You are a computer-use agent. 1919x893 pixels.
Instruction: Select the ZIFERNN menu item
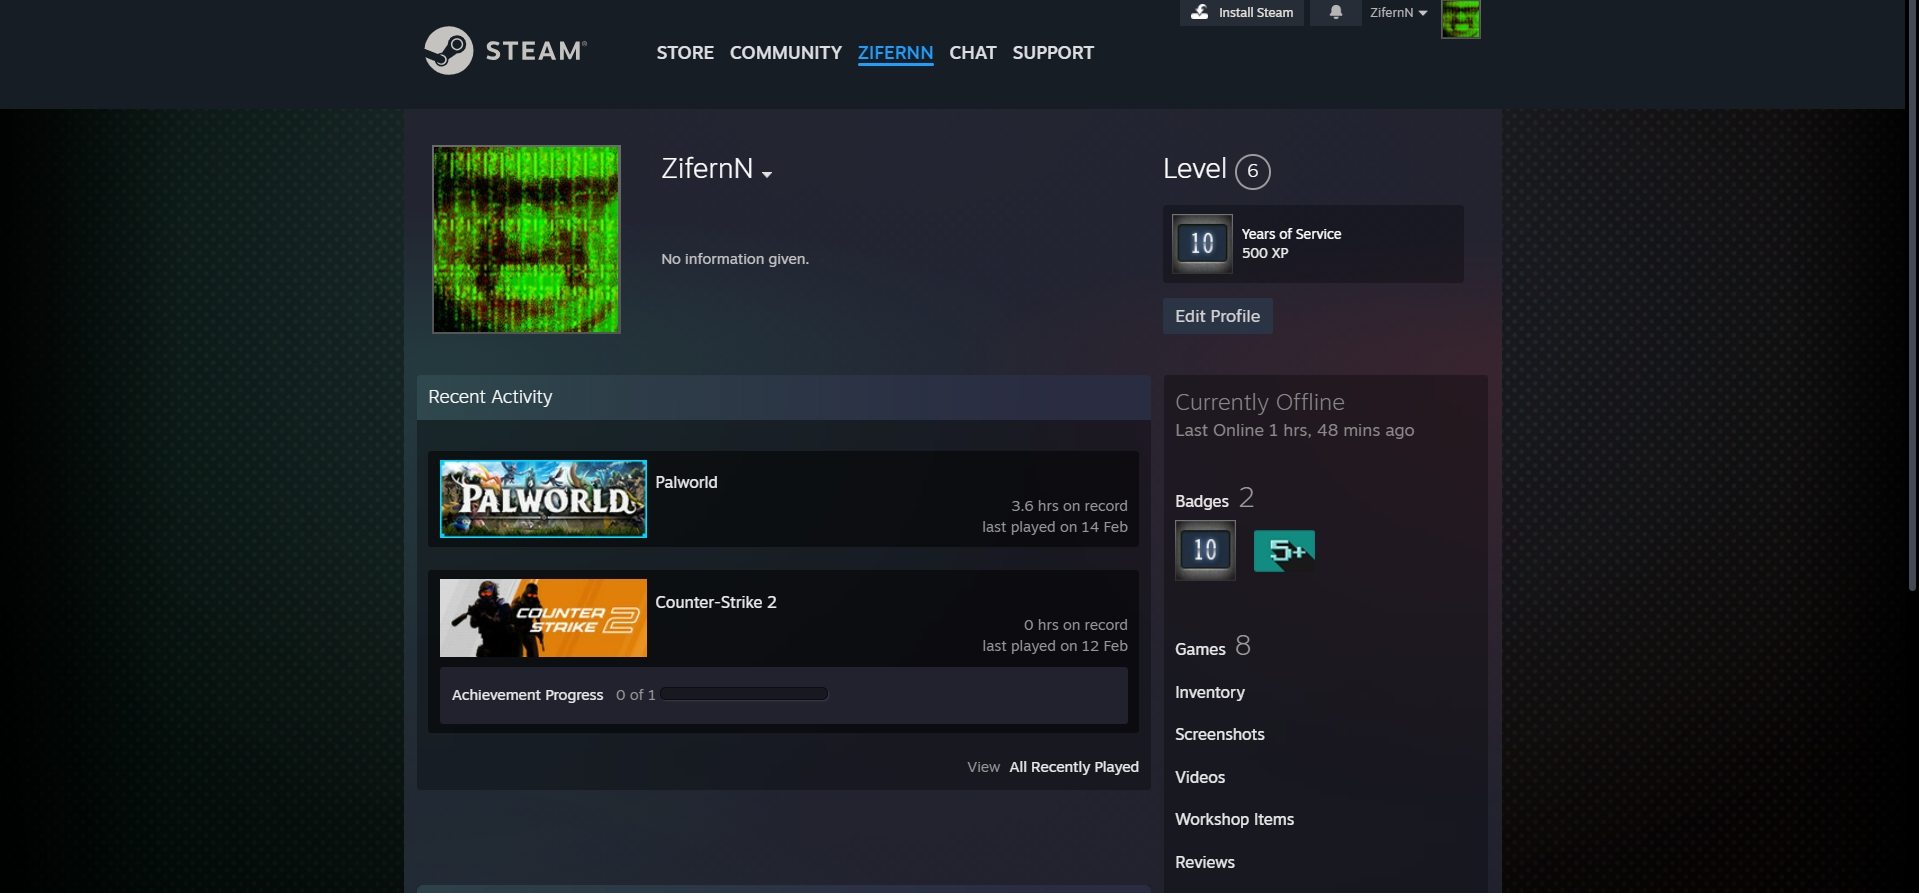(x=895, y=53)
